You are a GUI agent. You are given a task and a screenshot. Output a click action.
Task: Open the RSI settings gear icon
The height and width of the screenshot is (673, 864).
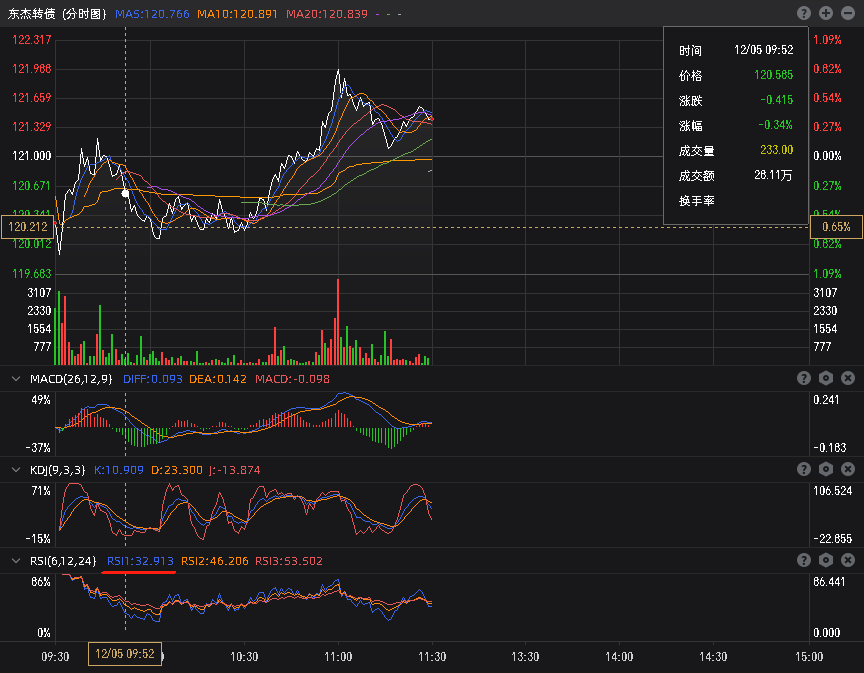(x=824, y=560)
